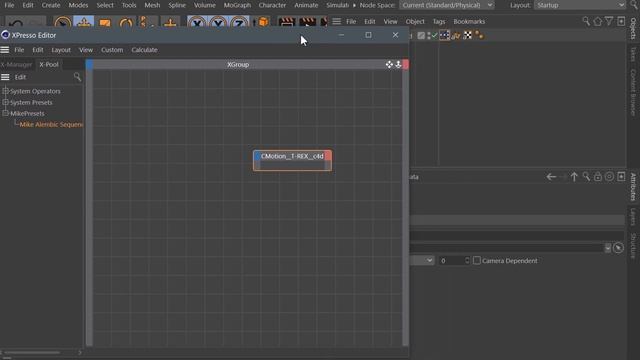640x360 pixels.
Task: Click the coordinate system cube icon
Action: (x=262, y=22)
